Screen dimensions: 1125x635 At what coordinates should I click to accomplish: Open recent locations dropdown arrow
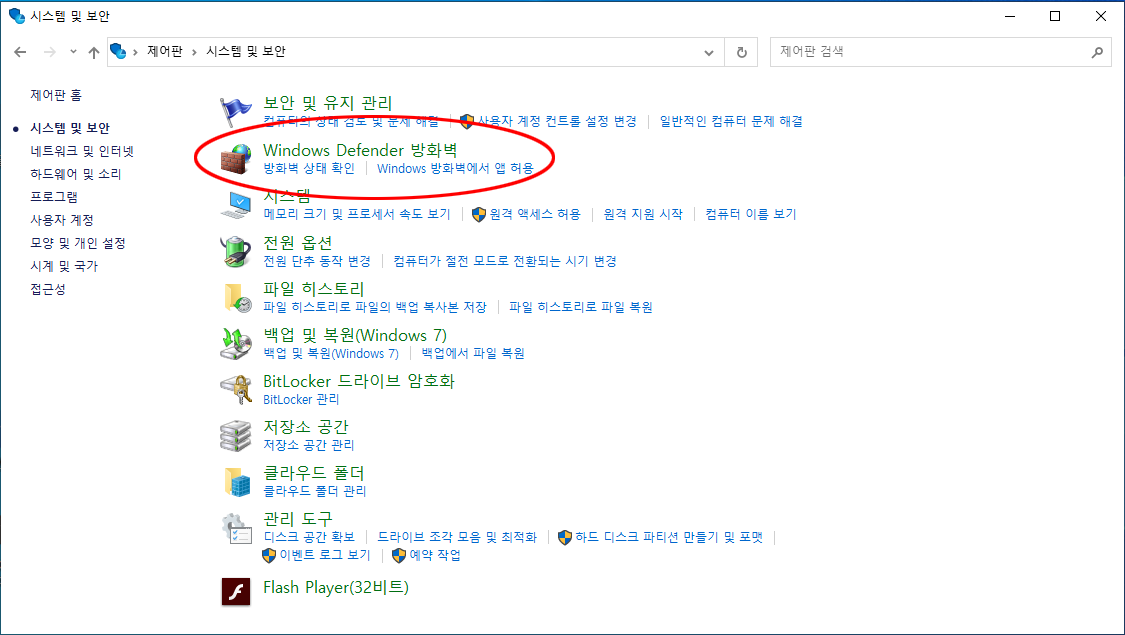73,52
